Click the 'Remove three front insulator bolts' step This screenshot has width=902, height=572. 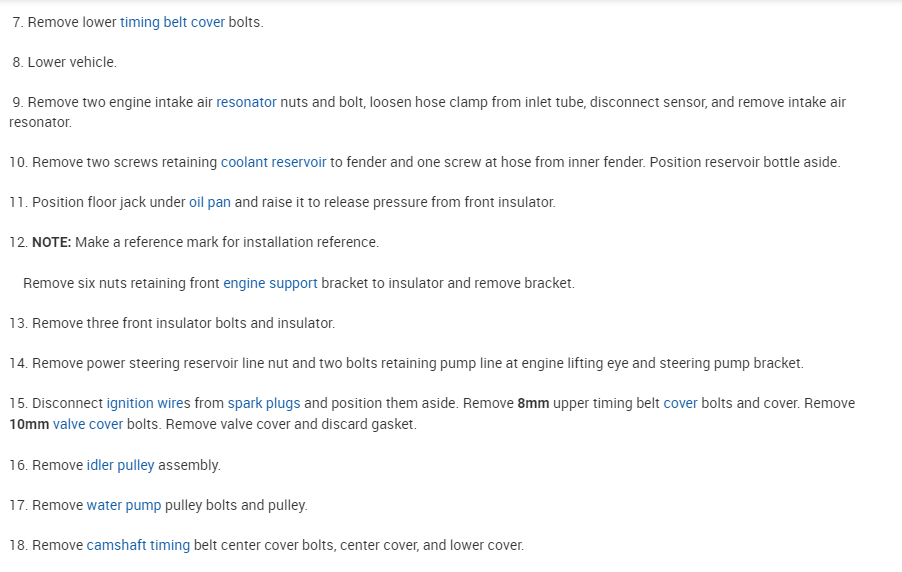point(183,323)
